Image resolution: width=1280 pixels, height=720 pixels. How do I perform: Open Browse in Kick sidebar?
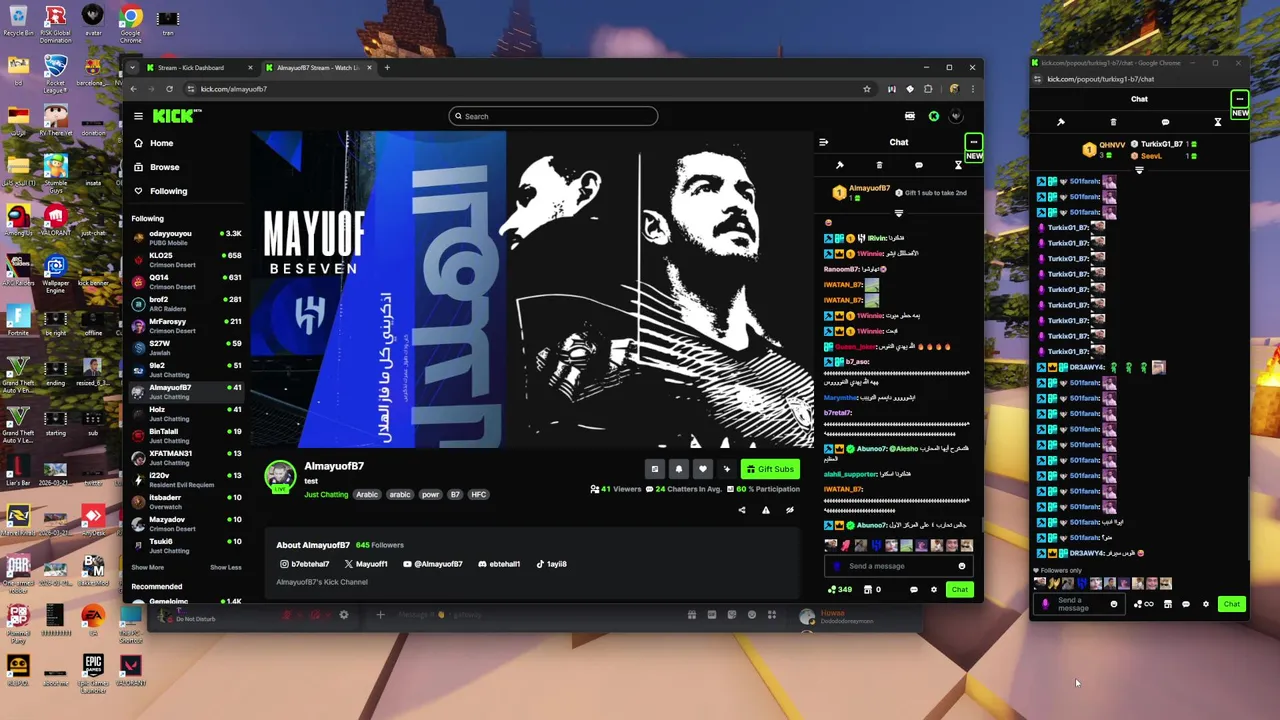pos(158,167)
